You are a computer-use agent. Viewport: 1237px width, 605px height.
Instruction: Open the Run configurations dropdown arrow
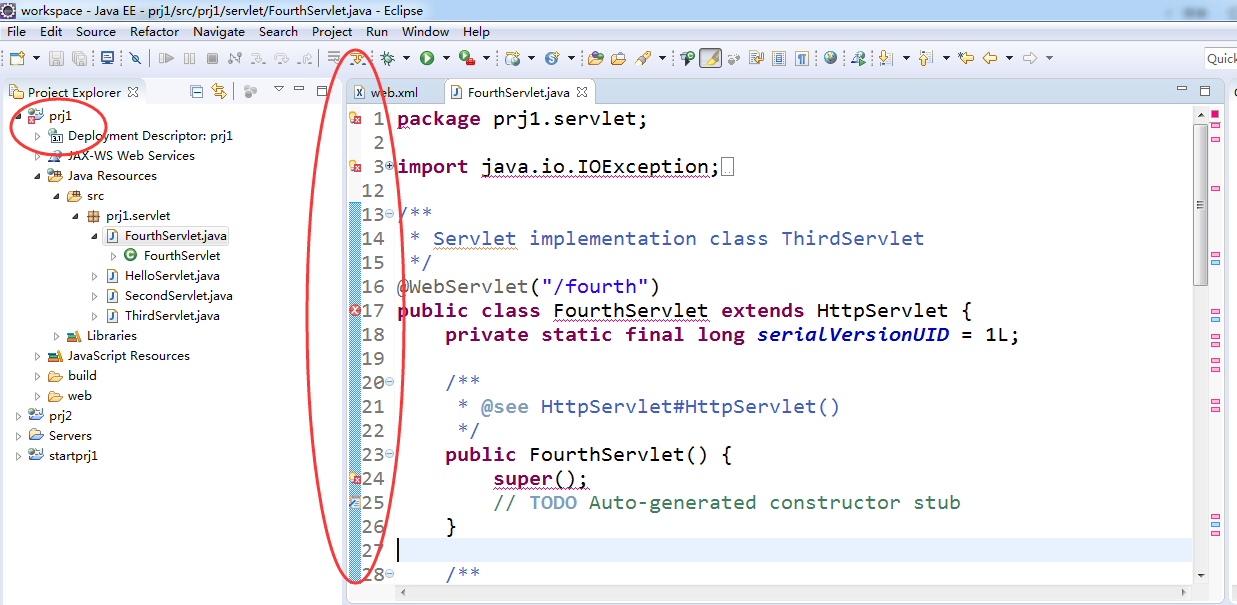click(x=445, y=58)
